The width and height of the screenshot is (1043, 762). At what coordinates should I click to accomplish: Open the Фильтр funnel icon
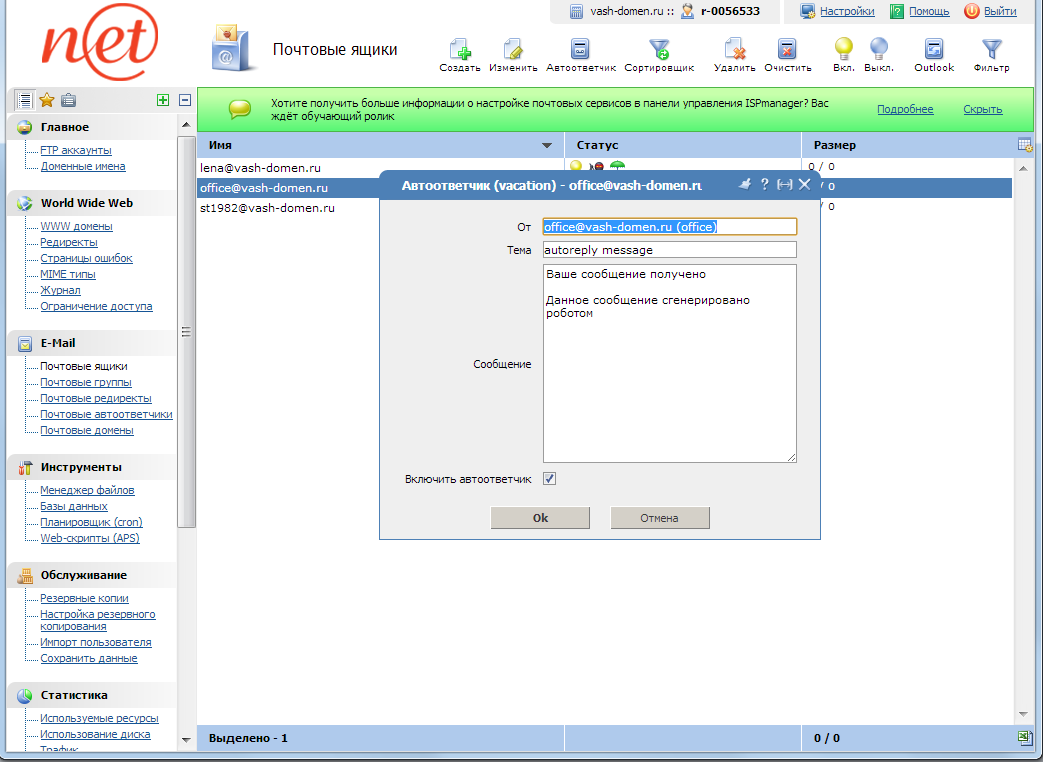point(991,50)
